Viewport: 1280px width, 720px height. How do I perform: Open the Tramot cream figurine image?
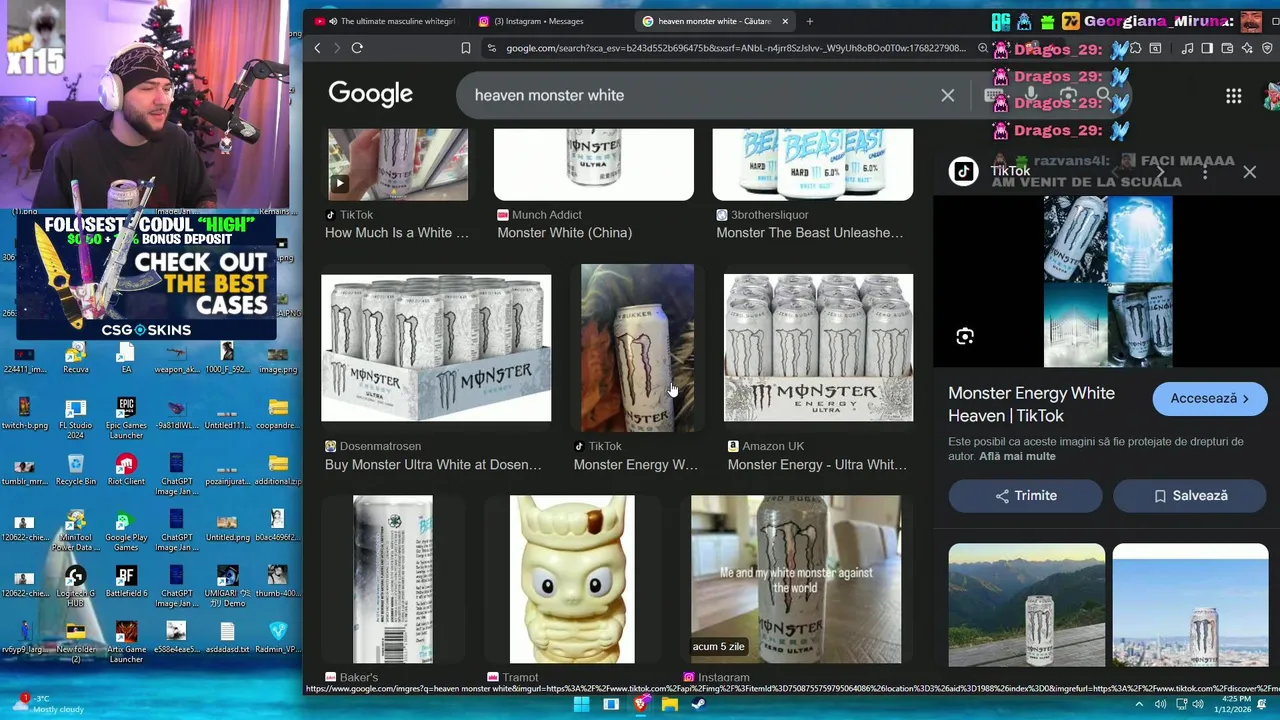tap(572, 579)
